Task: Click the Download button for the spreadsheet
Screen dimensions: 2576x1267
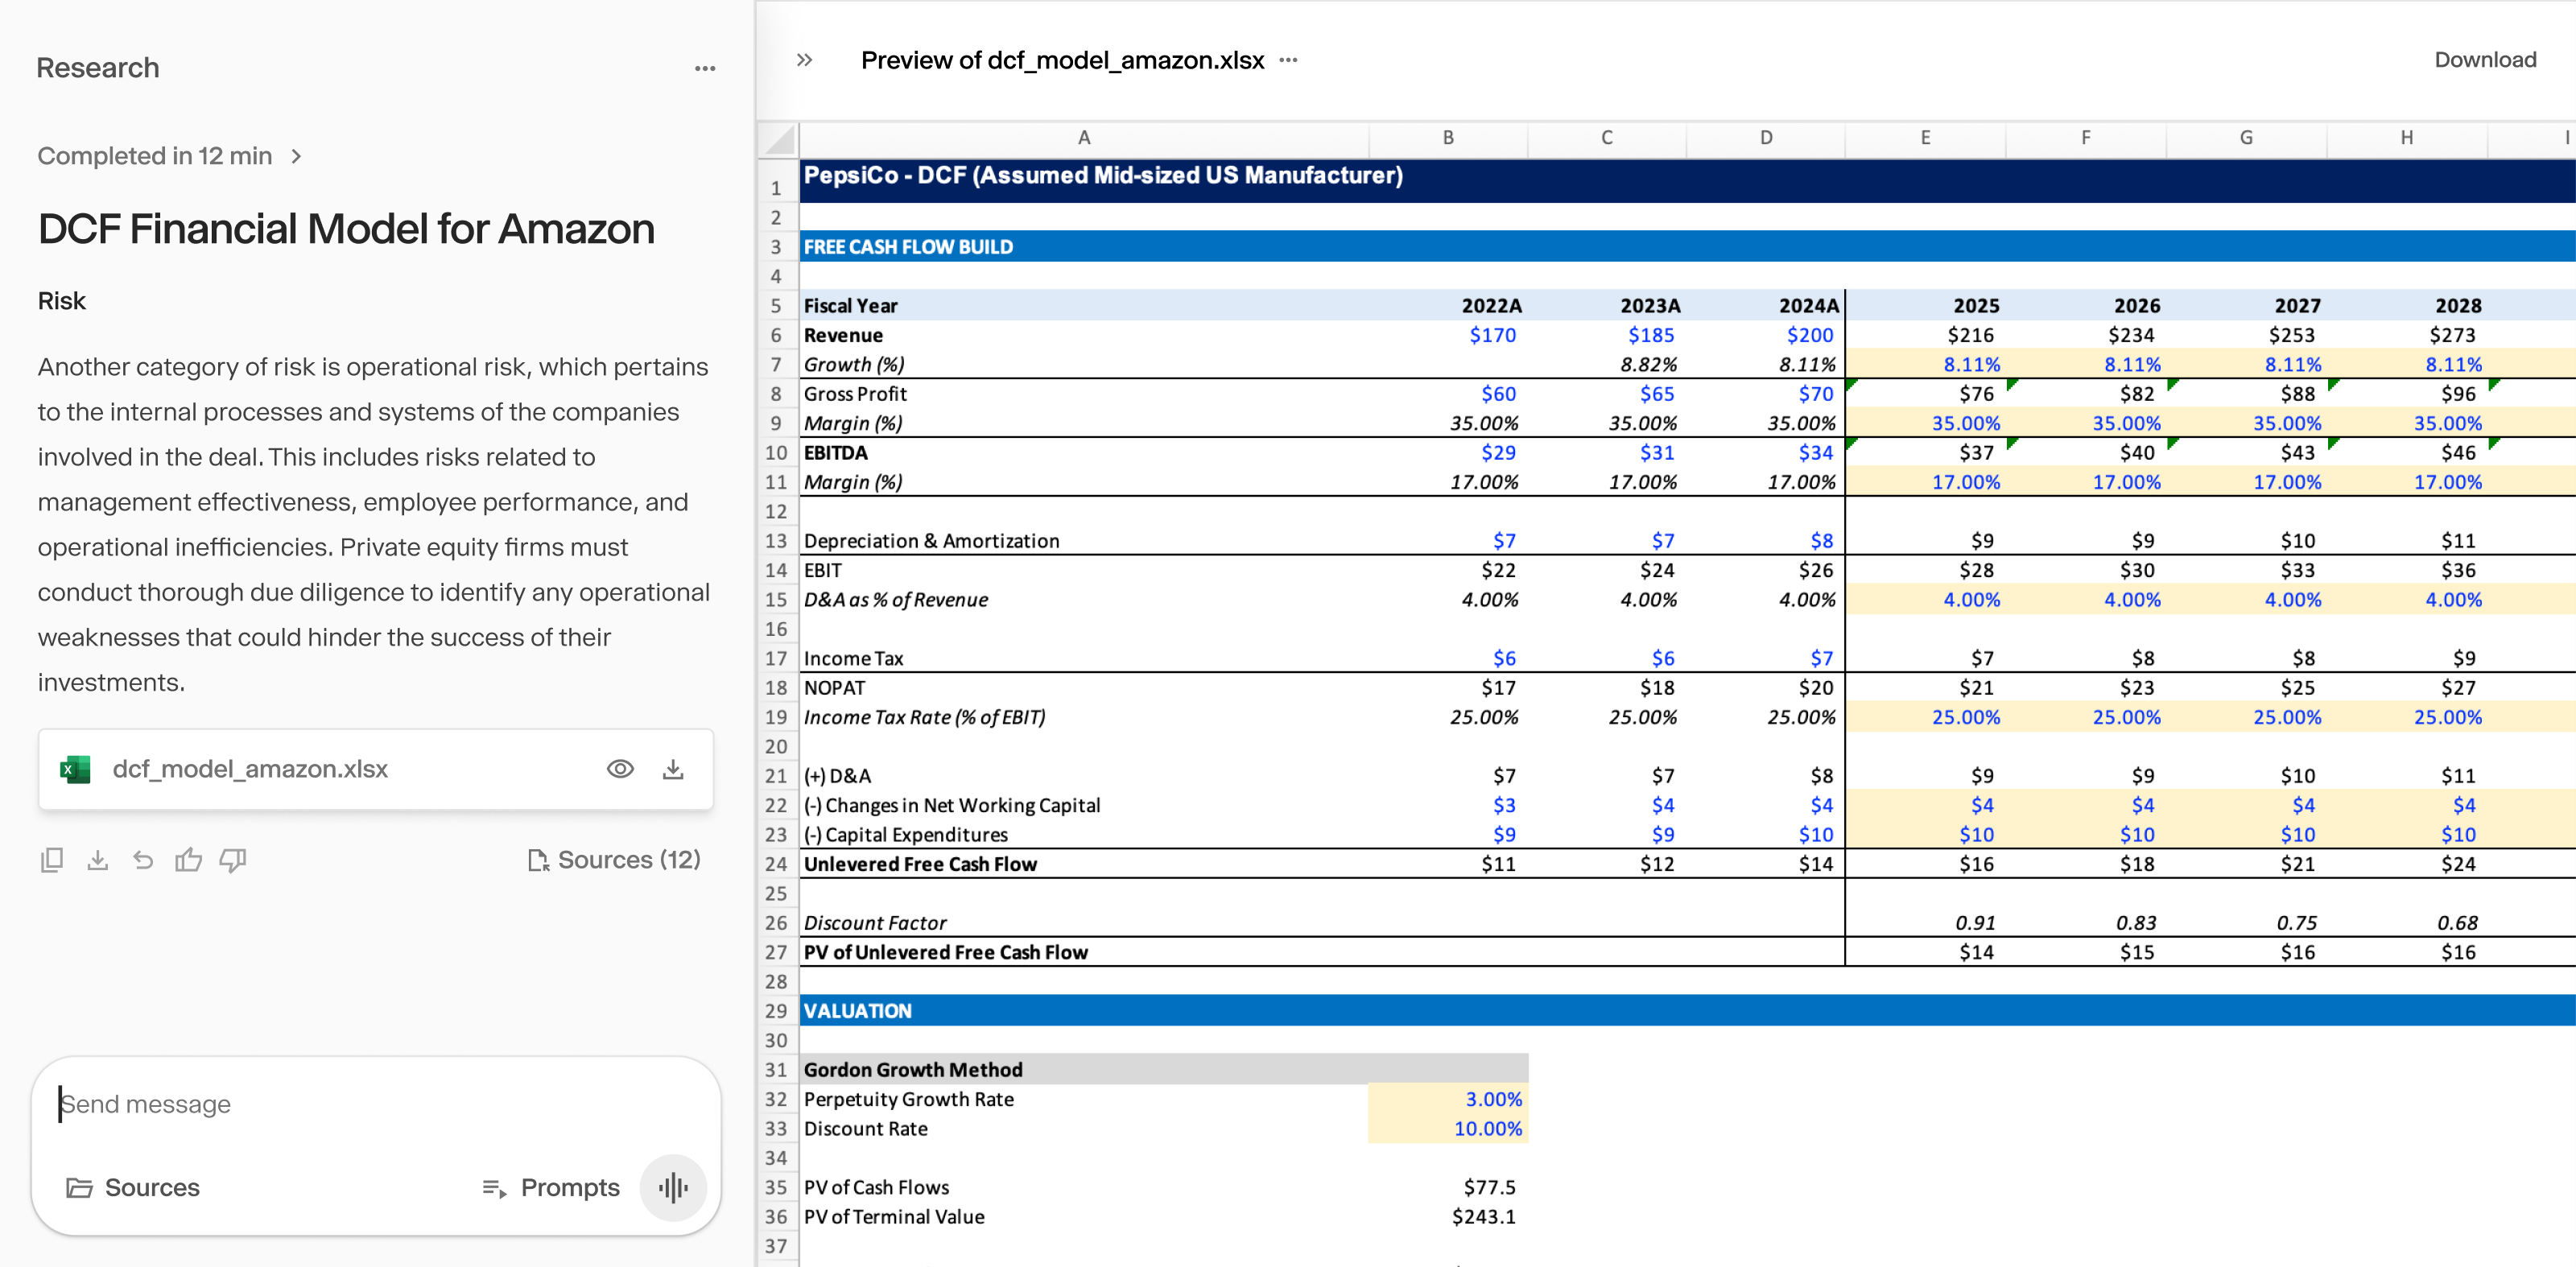Action: click(x=2486, y=59)
